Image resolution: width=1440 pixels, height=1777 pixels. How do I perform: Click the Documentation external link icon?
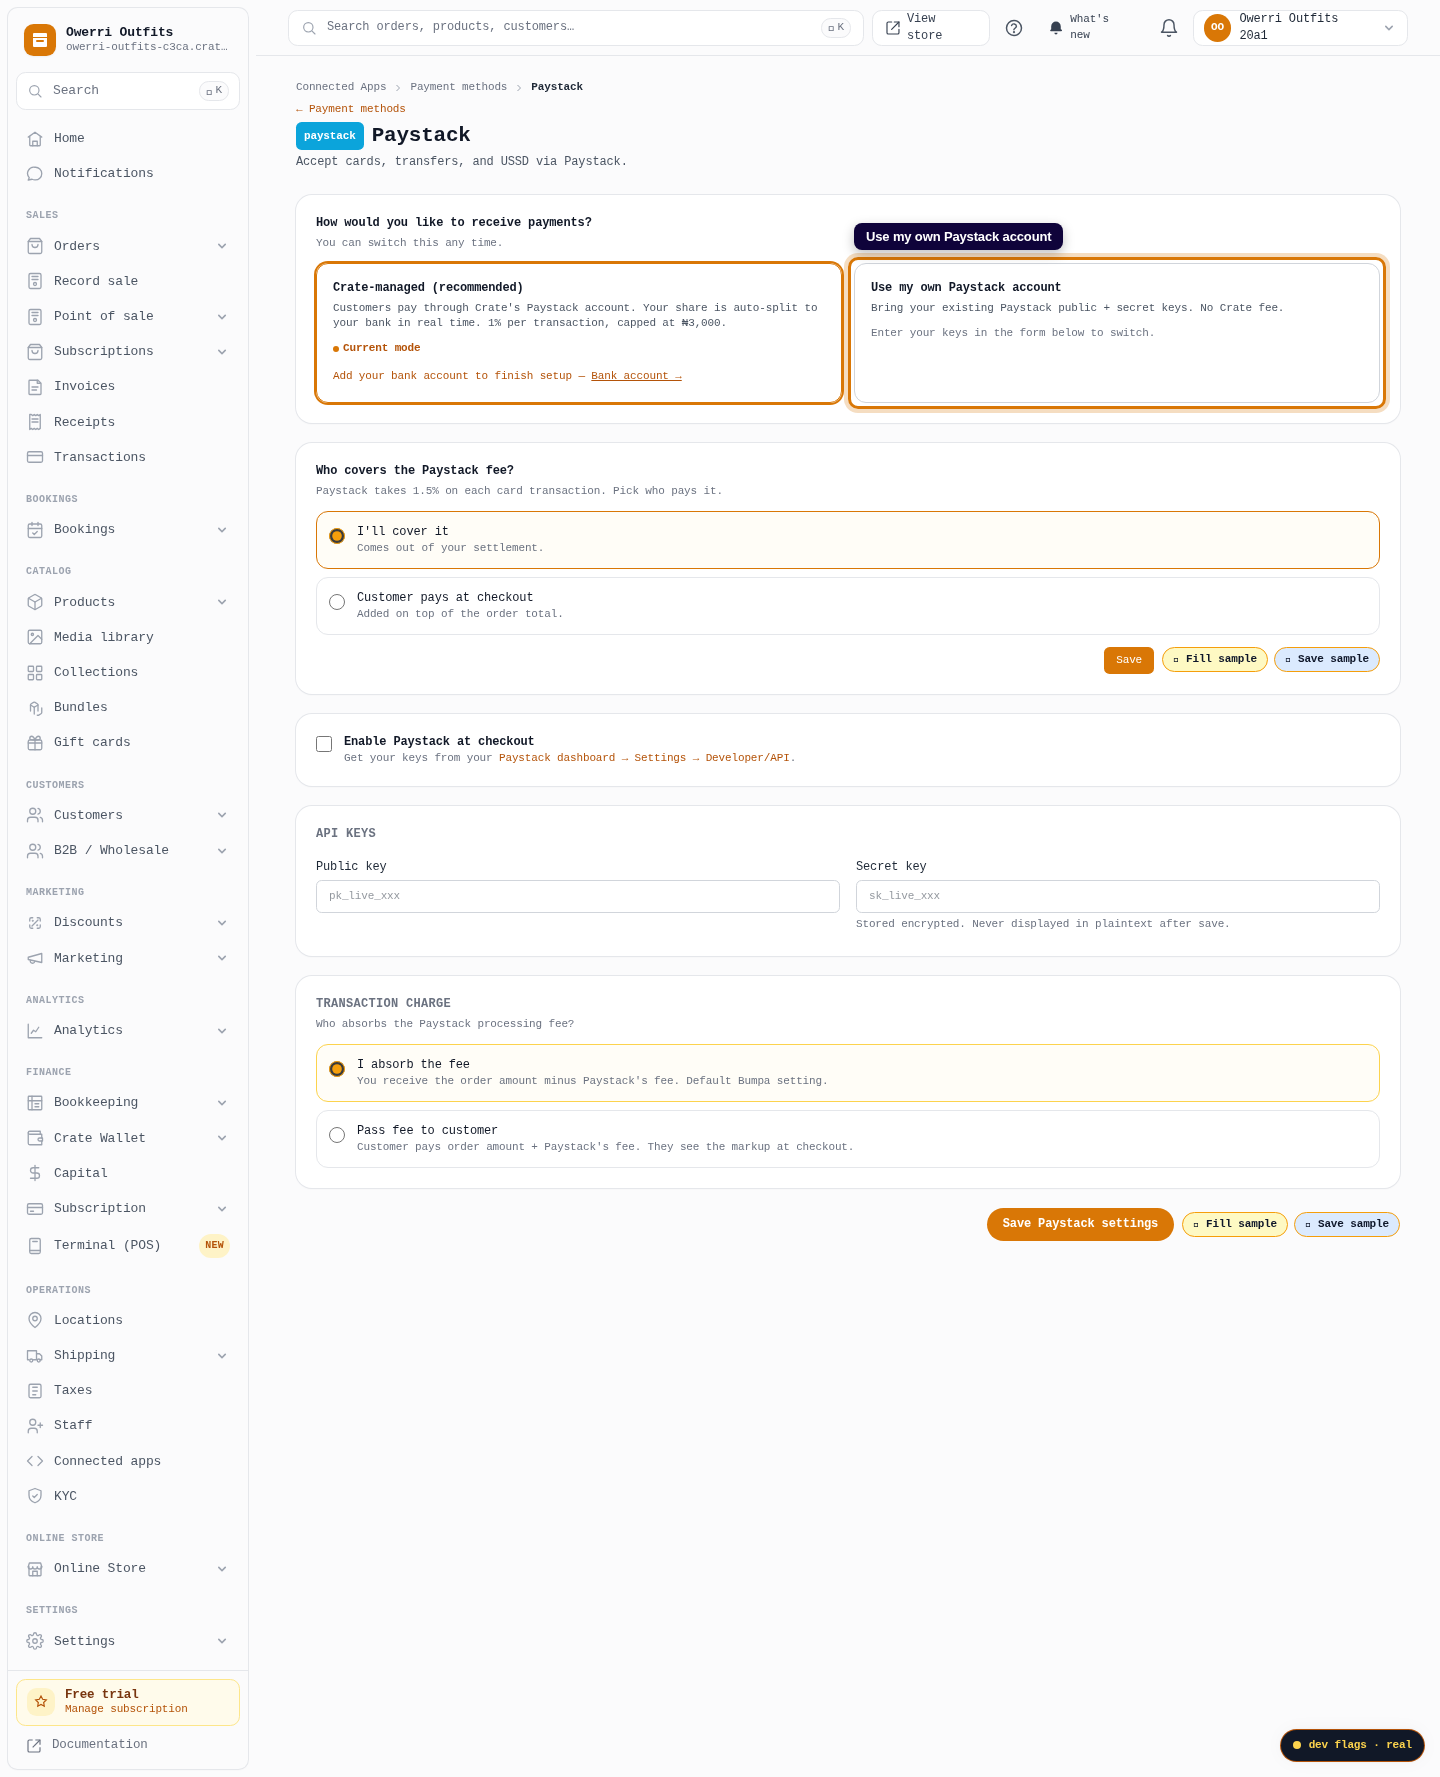pos(34,1746)
